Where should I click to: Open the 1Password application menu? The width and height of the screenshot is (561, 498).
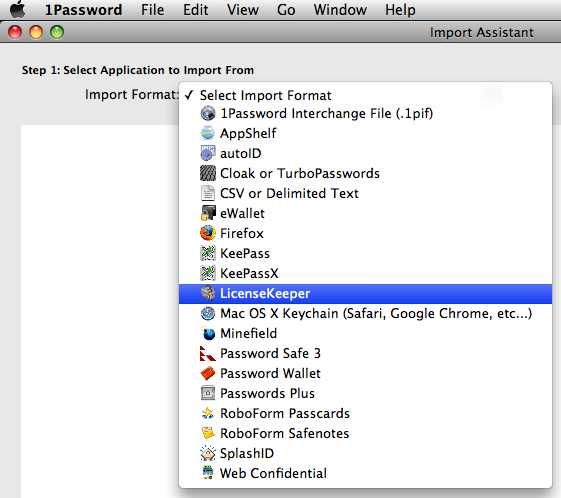83,10
